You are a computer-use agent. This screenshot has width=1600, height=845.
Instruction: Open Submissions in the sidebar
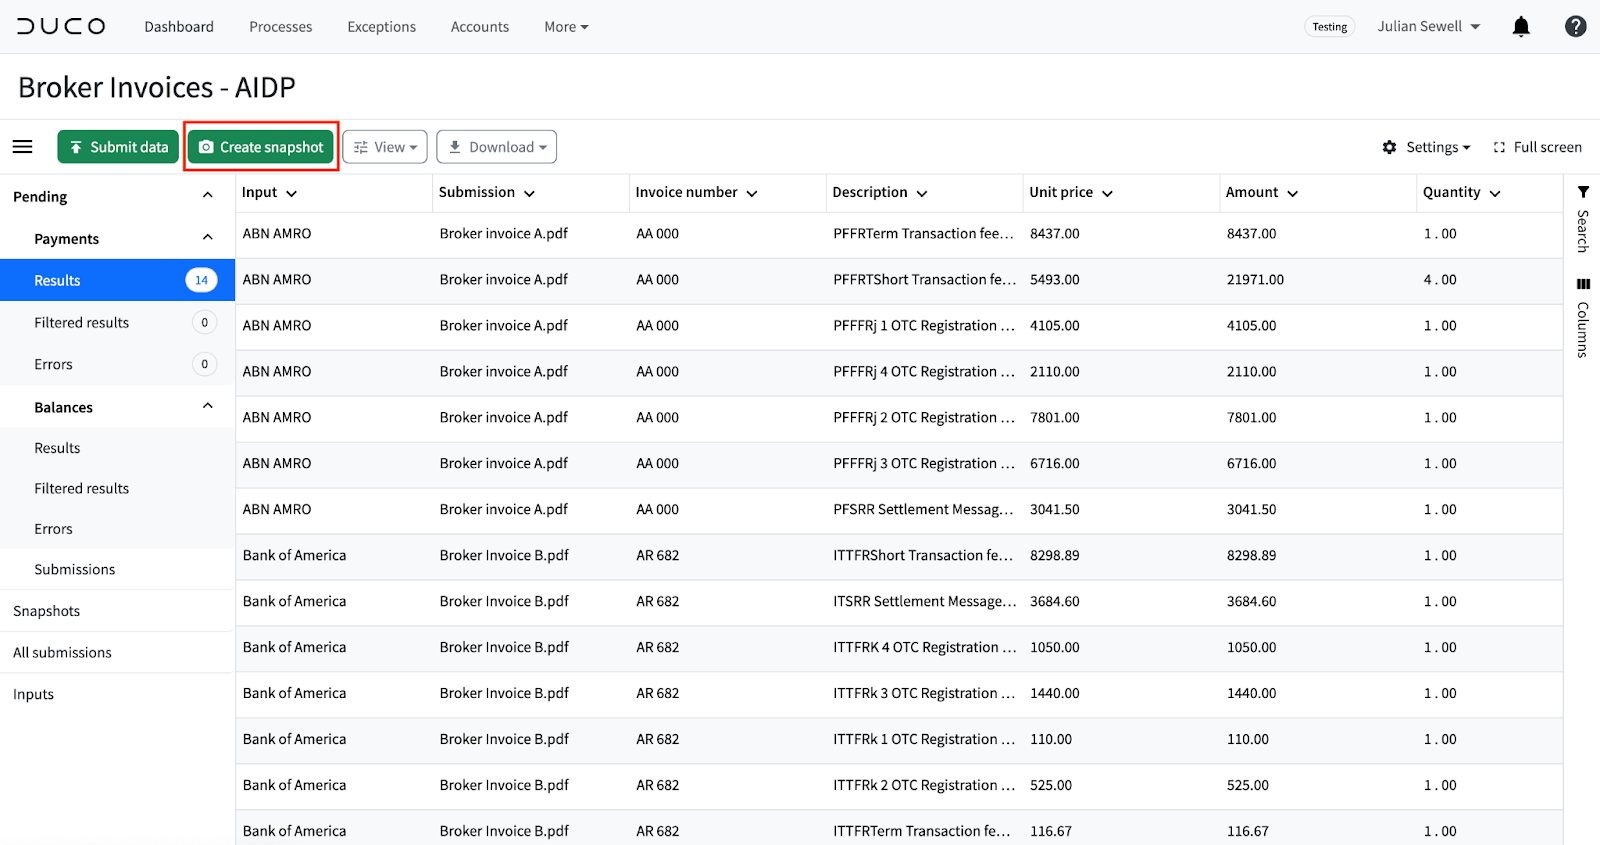(117, 569)
